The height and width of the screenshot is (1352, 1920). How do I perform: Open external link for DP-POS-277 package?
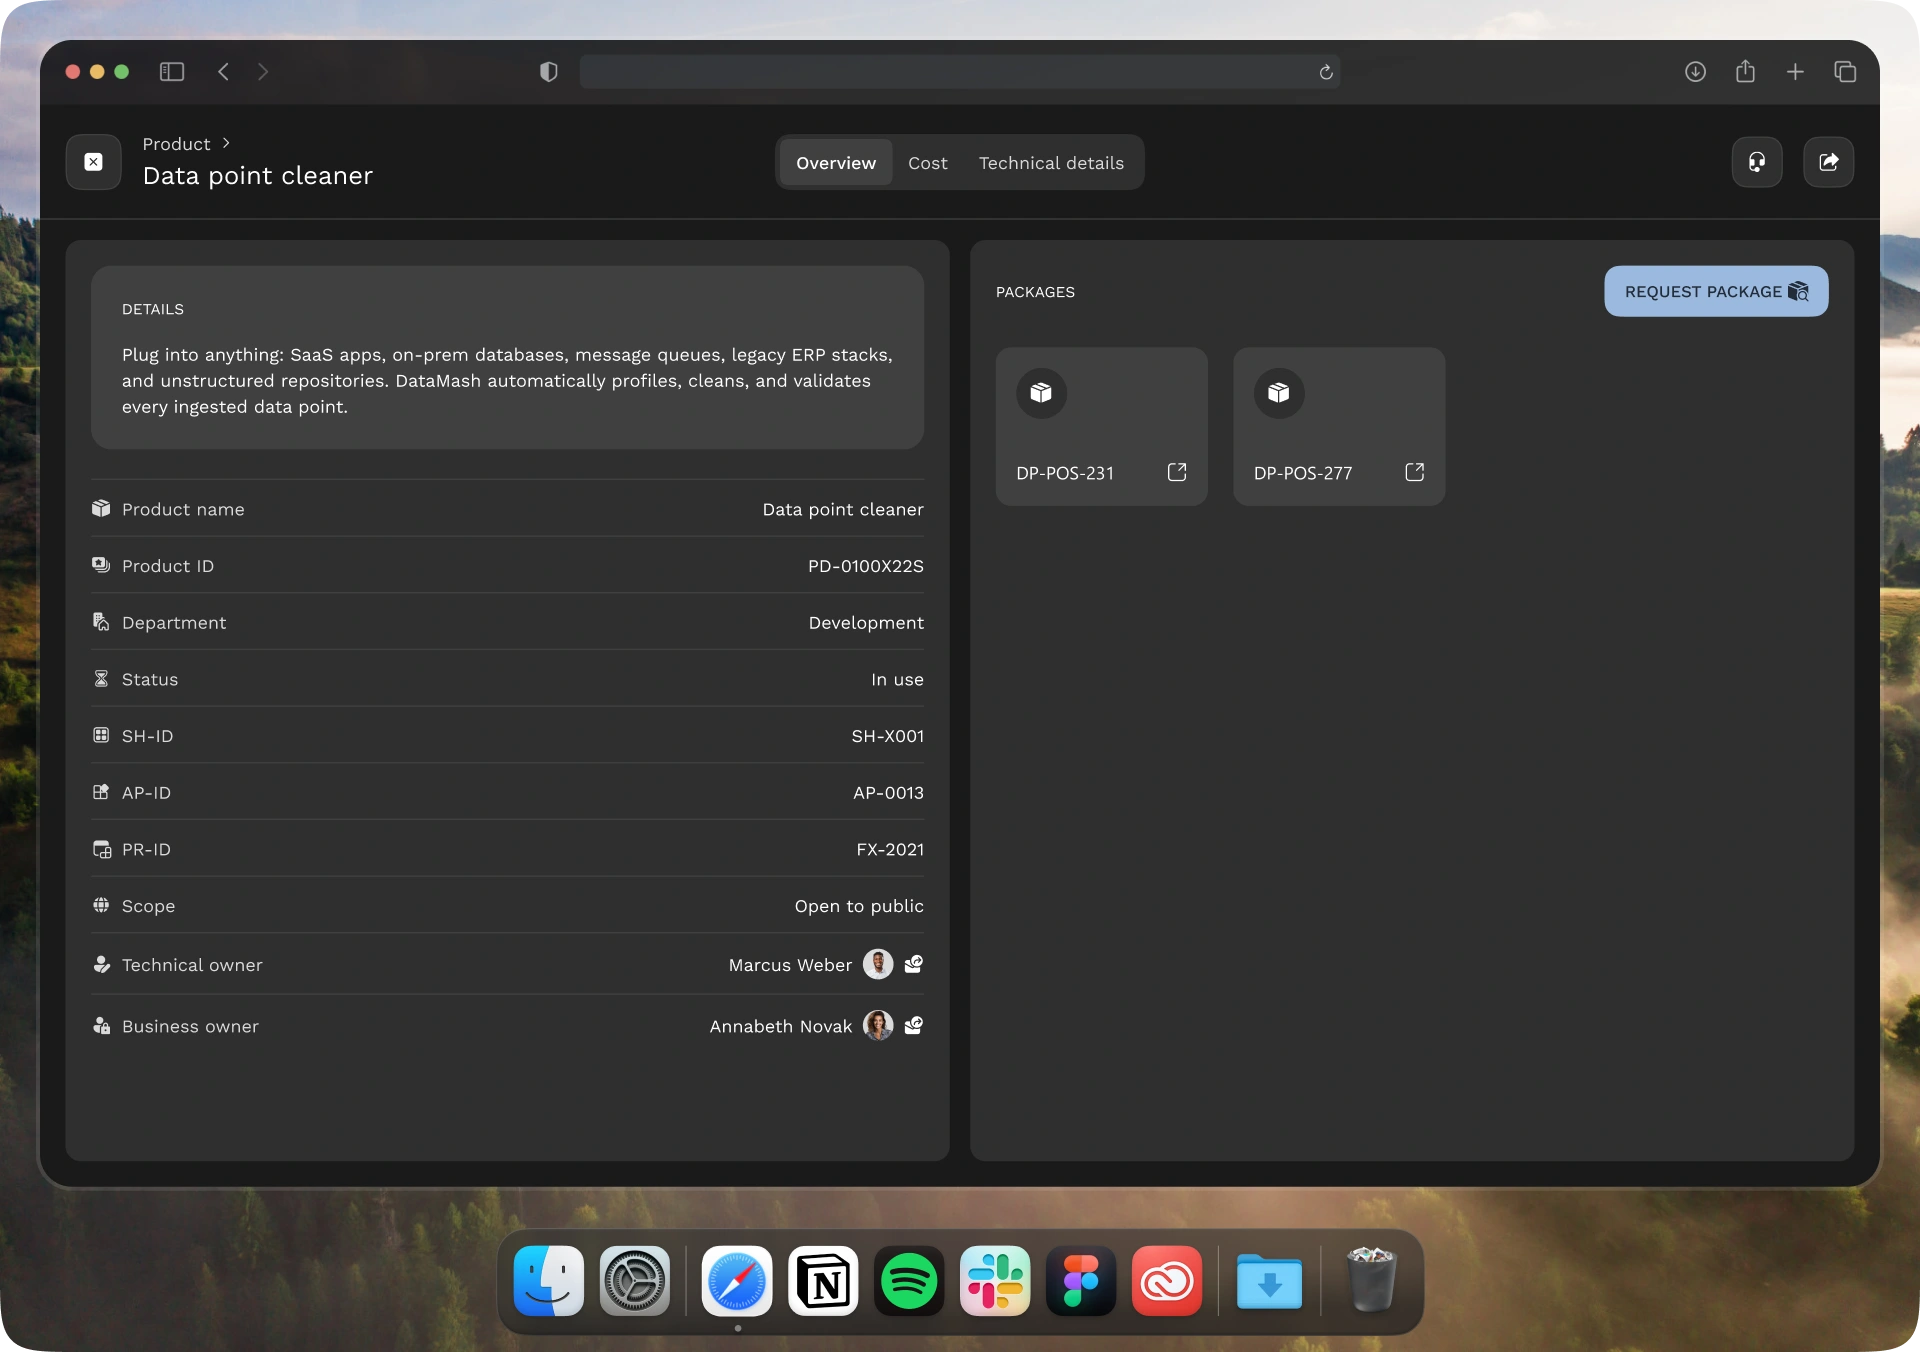coord(1414,472)
